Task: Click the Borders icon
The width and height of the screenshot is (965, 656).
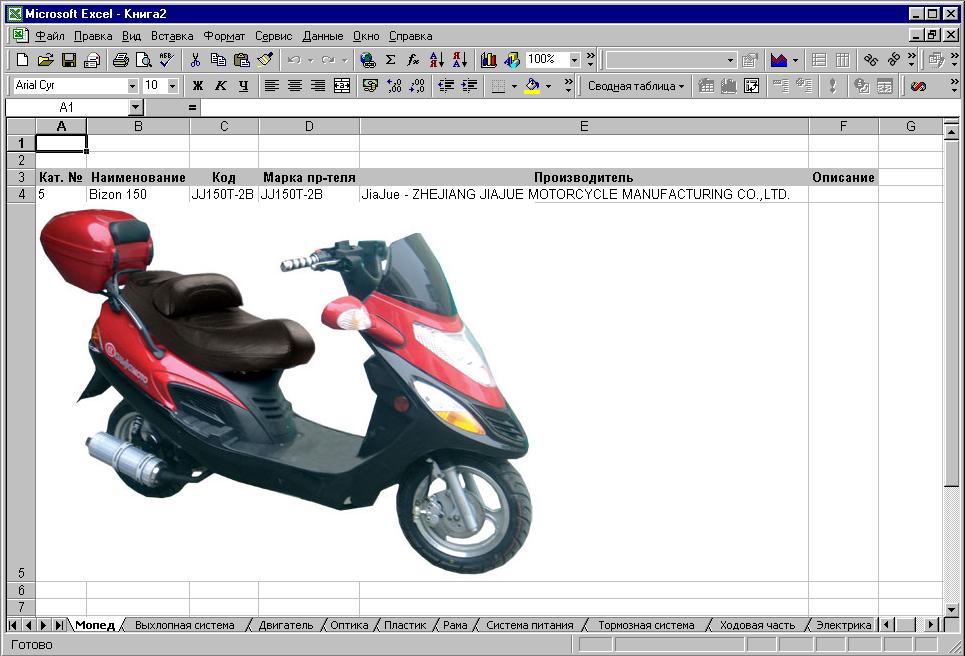Action: 499,86
